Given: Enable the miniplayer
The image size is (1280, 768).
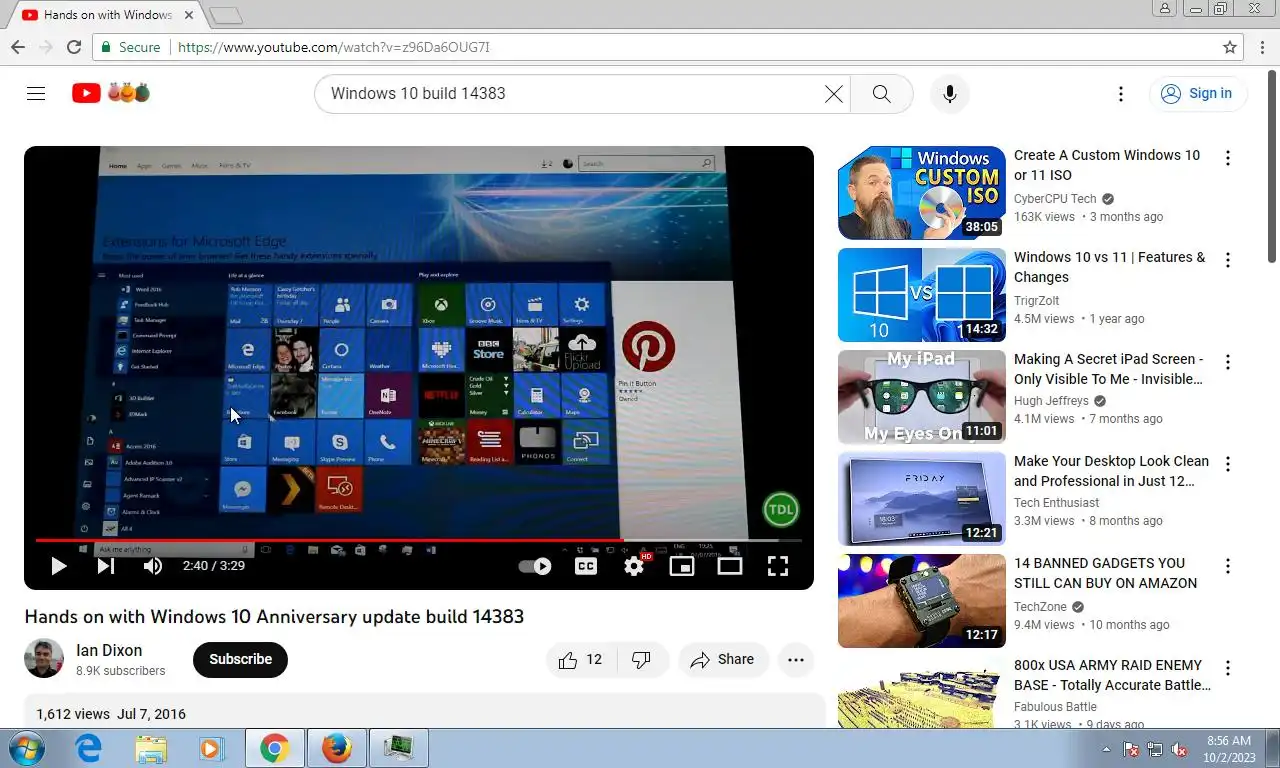Looking at the screenshot, I should click(681, 566).
